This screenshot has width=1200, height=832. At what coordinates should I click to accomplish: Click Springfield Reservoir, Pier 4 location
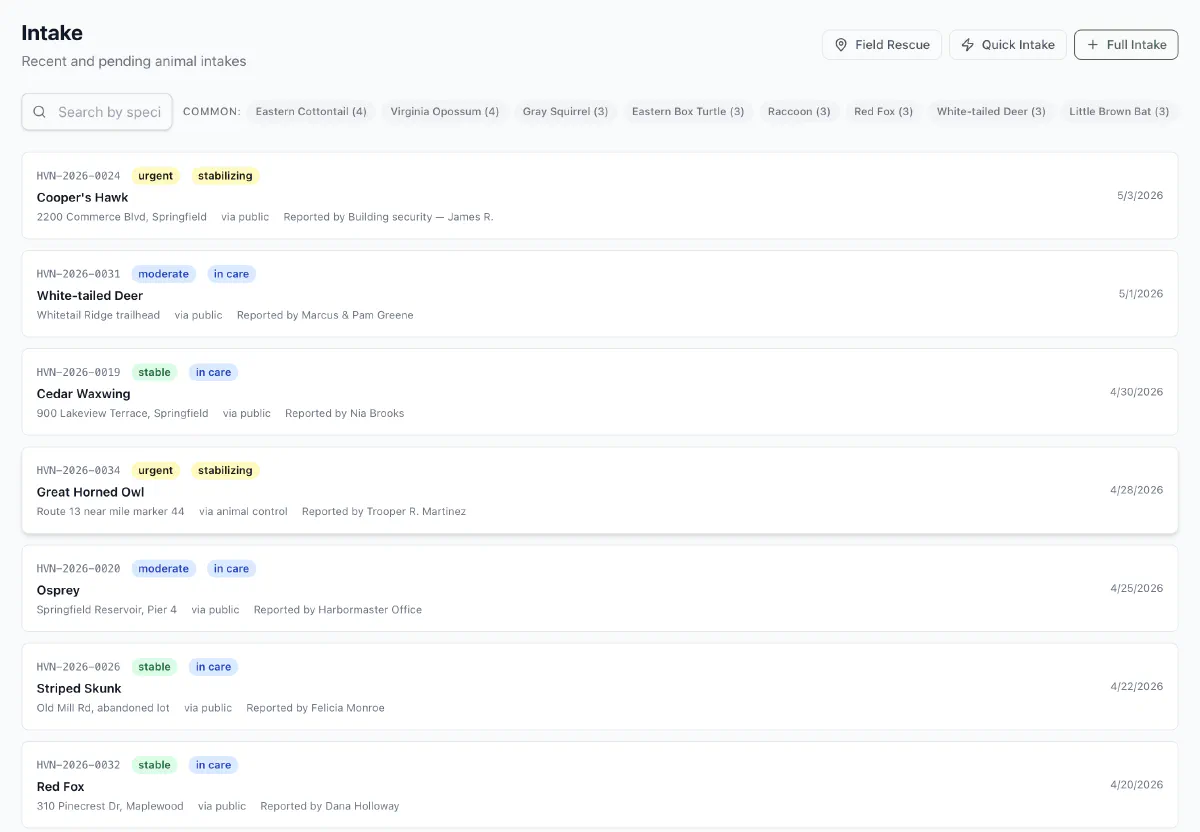pos(107,609)
